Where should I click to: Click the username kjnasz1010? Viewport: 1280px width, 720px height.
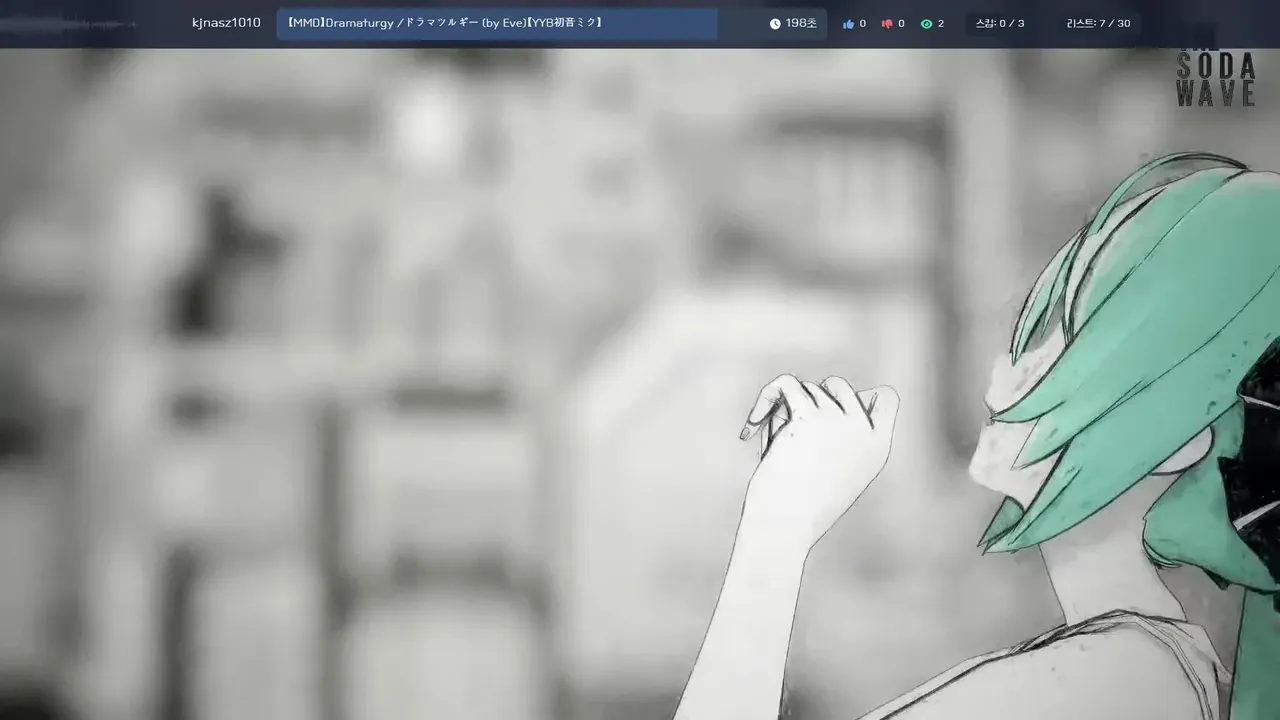tap(226, 23)
